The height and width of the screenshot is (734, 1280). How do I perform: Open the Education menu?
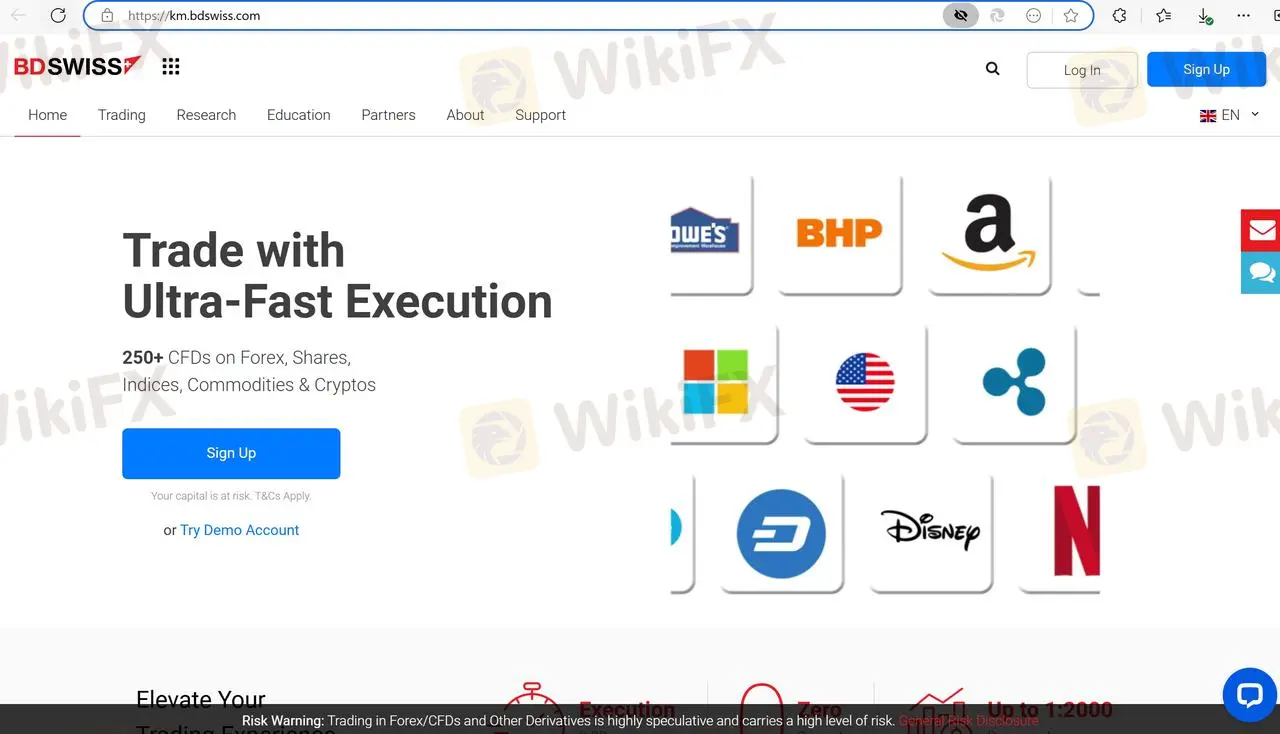[x=298, y=115]
